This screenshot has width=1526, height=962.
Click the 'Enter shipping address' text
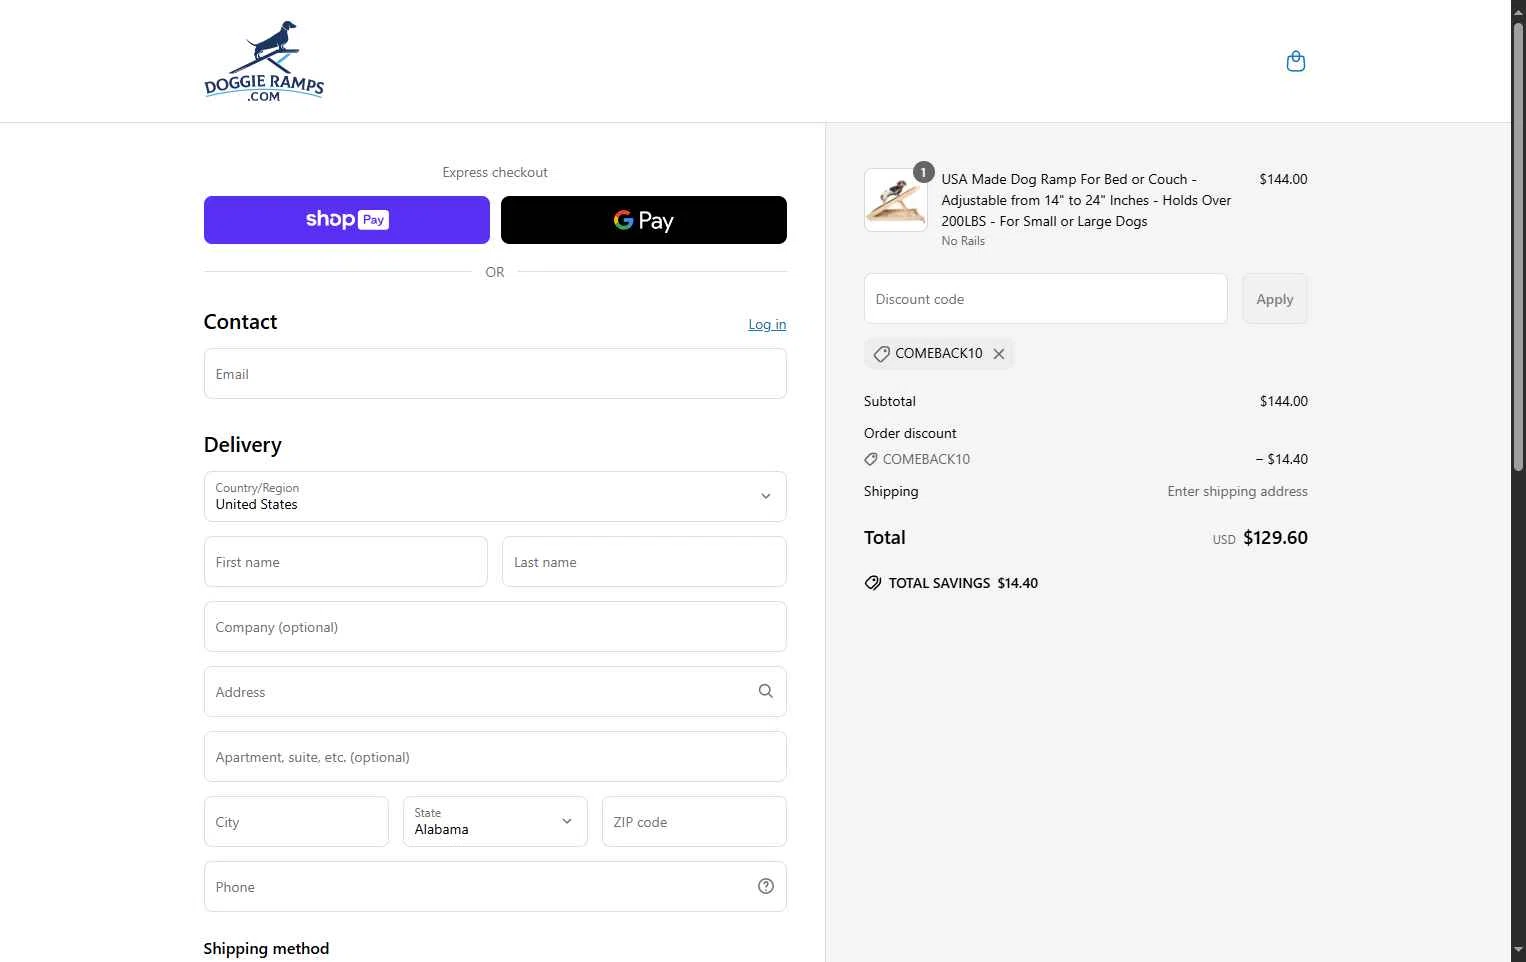[1237, 491]
